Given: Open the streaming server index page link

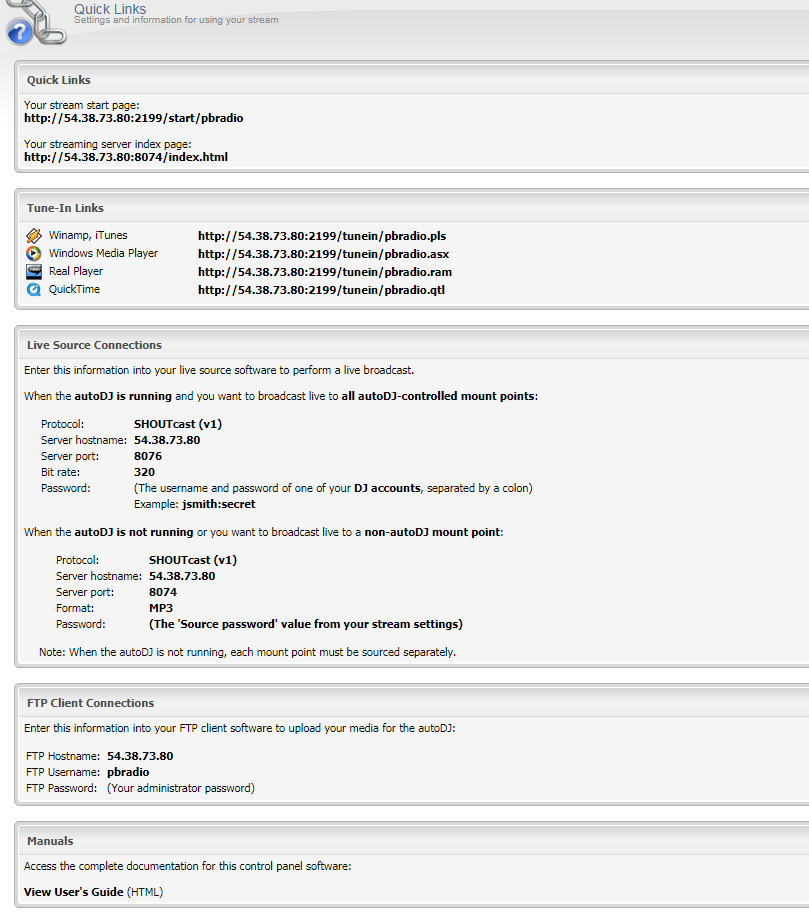Looking at the screenshot, I should click(x=126, y=157).
